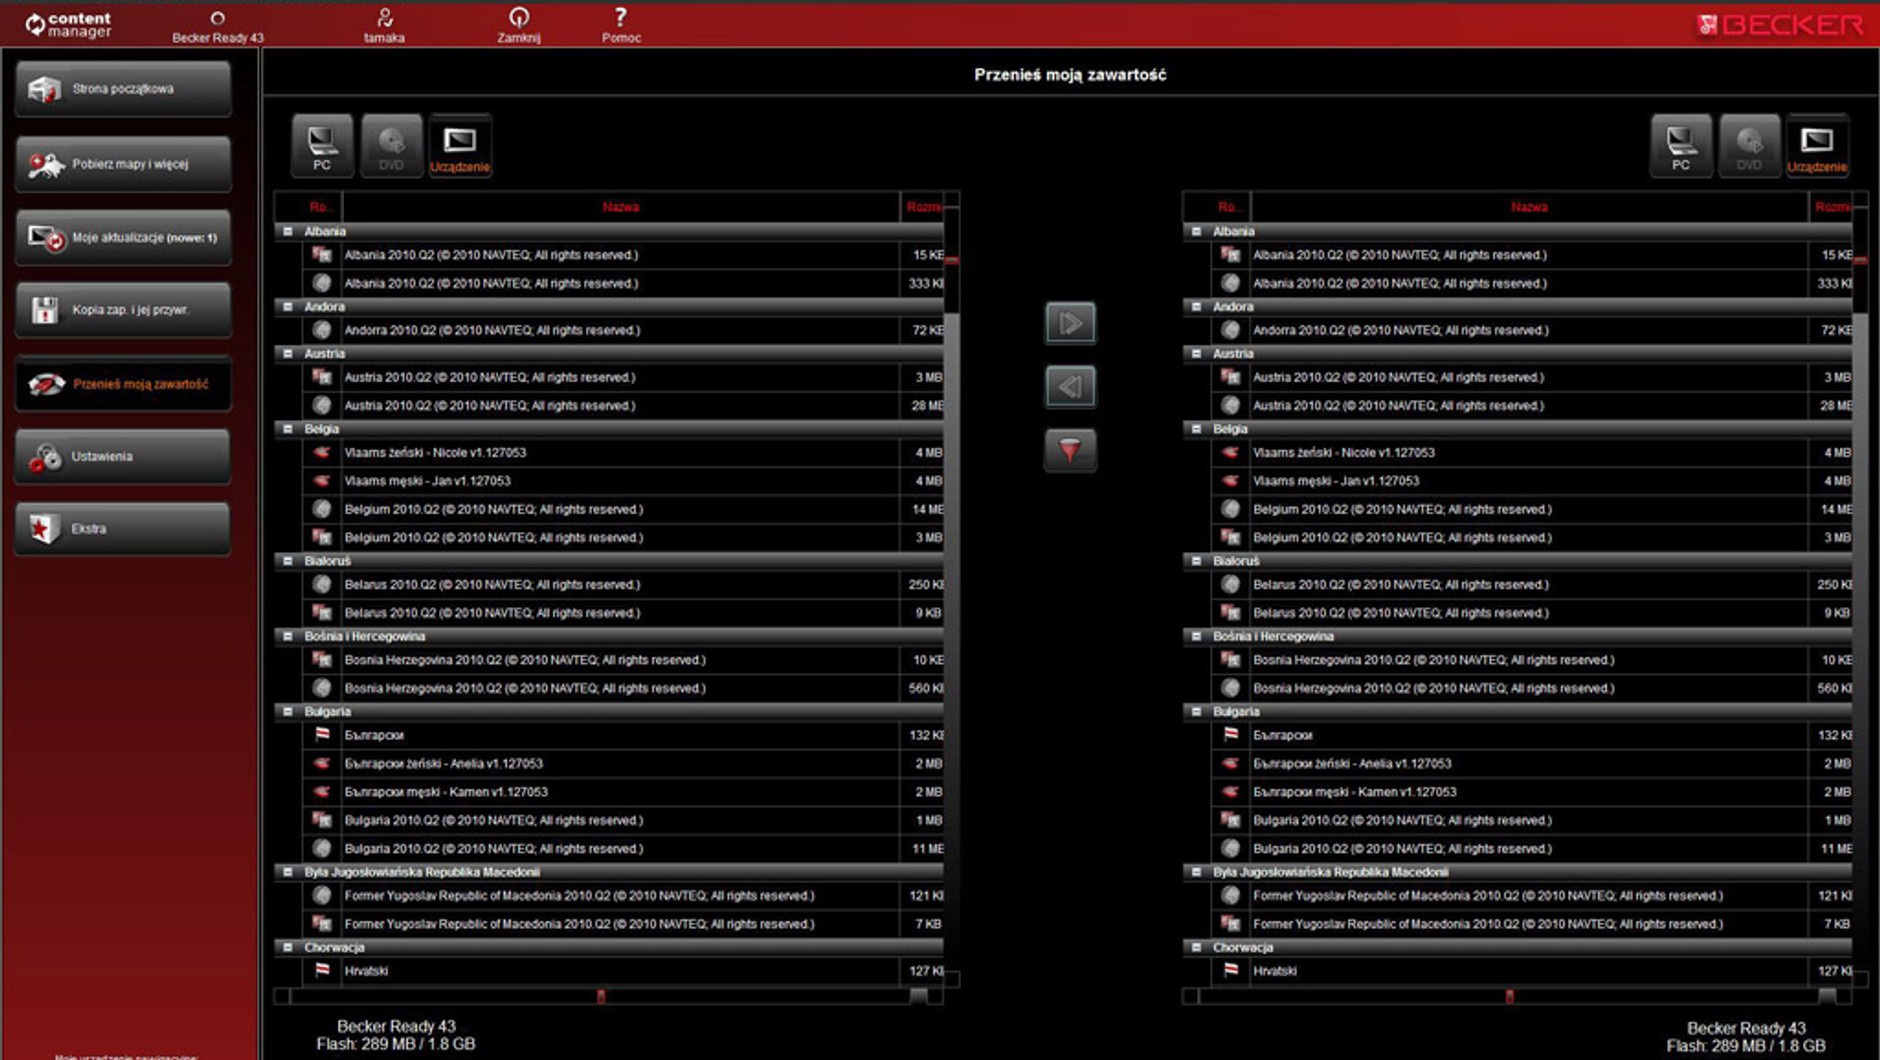Select PC source in left panel
Image resolution: width=1880 pixels, height=1060 pixels.
coord(322,146)
